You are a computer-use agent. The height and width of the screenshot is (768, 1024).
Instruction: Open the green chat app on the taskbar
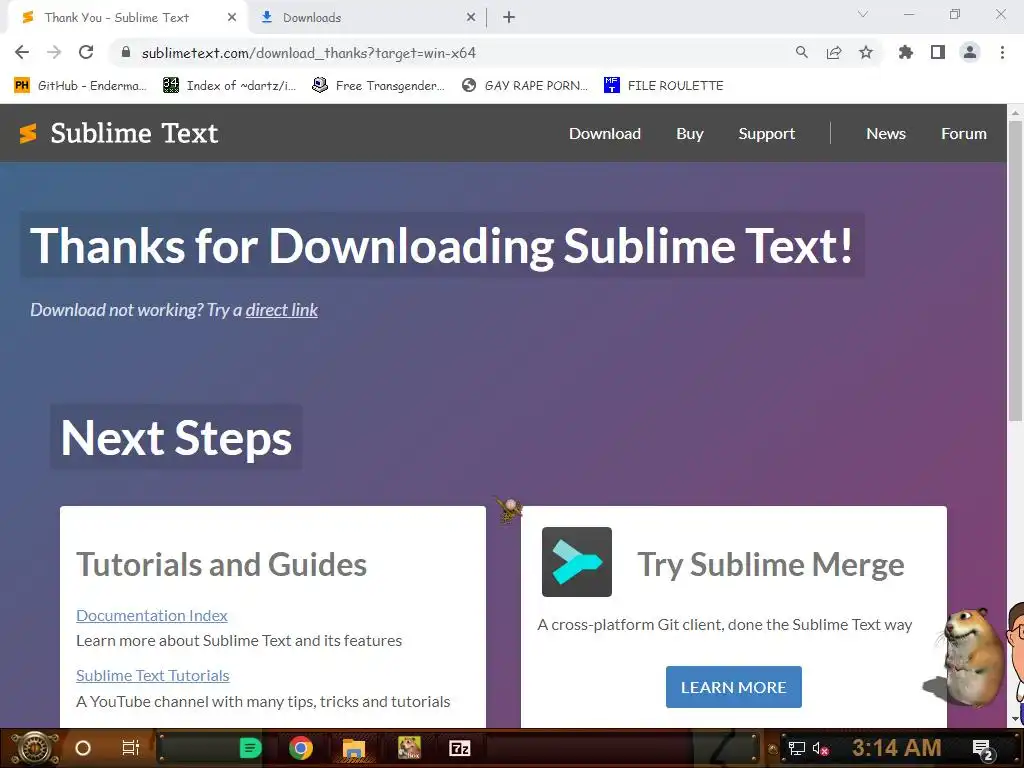pos(250,748)
